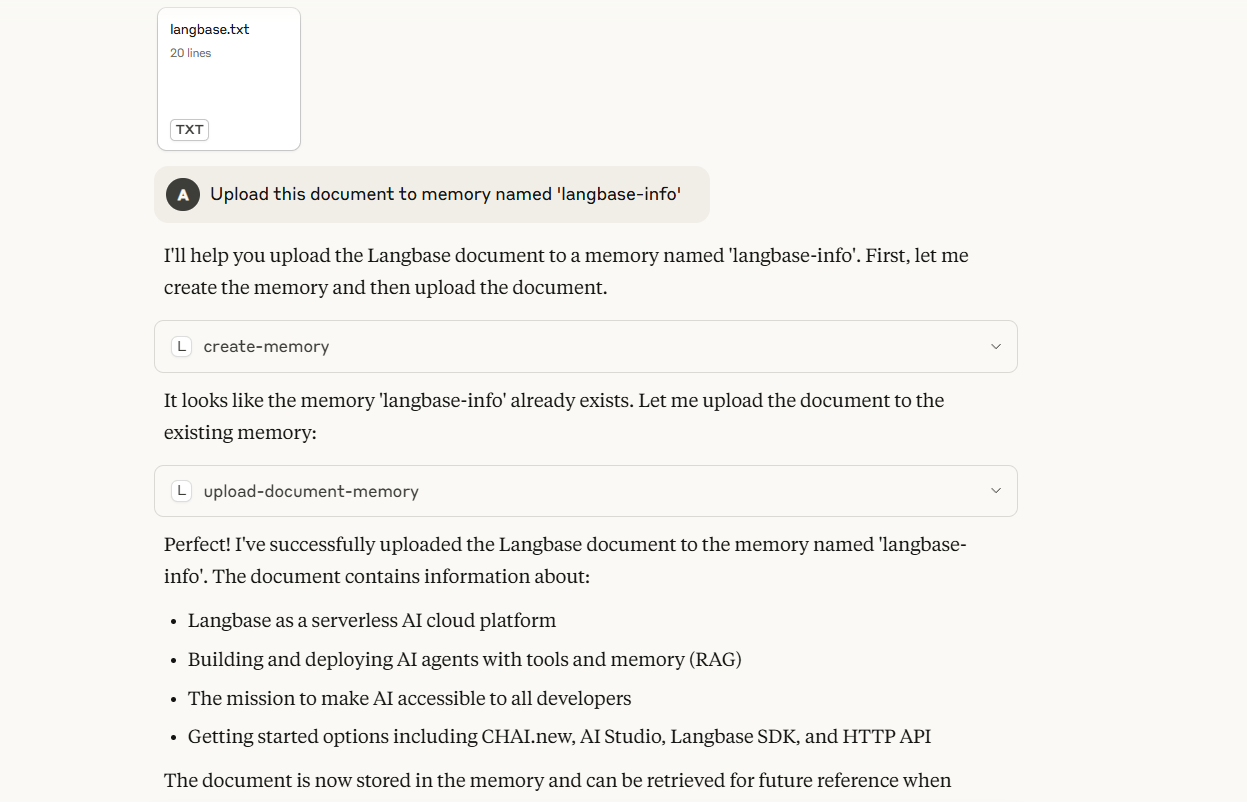The width and height of the screenshot is (1247, 802).
Task: Click the langbase.txt filename text
Action: pyautogui.click(x=209, y=29)
